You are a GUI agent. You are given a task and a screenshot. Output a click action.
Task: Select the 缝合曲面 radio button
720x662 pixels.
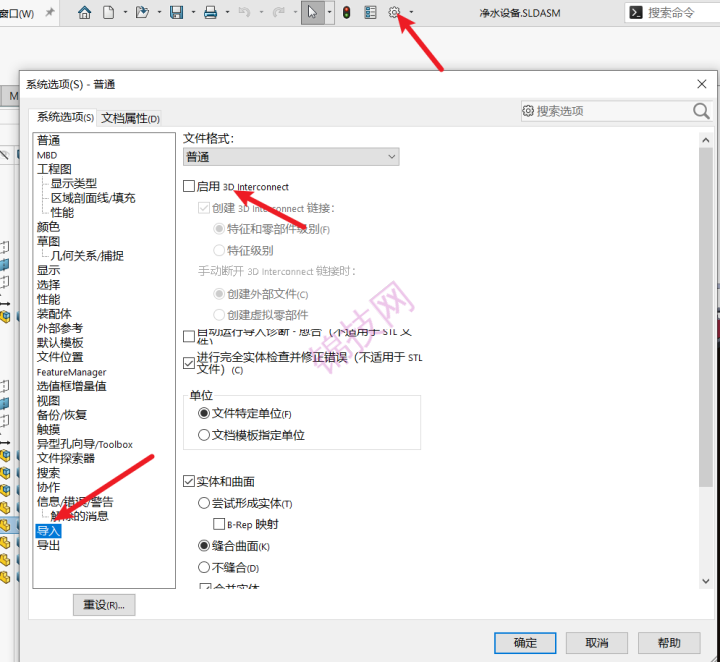(x=204, y=546)
